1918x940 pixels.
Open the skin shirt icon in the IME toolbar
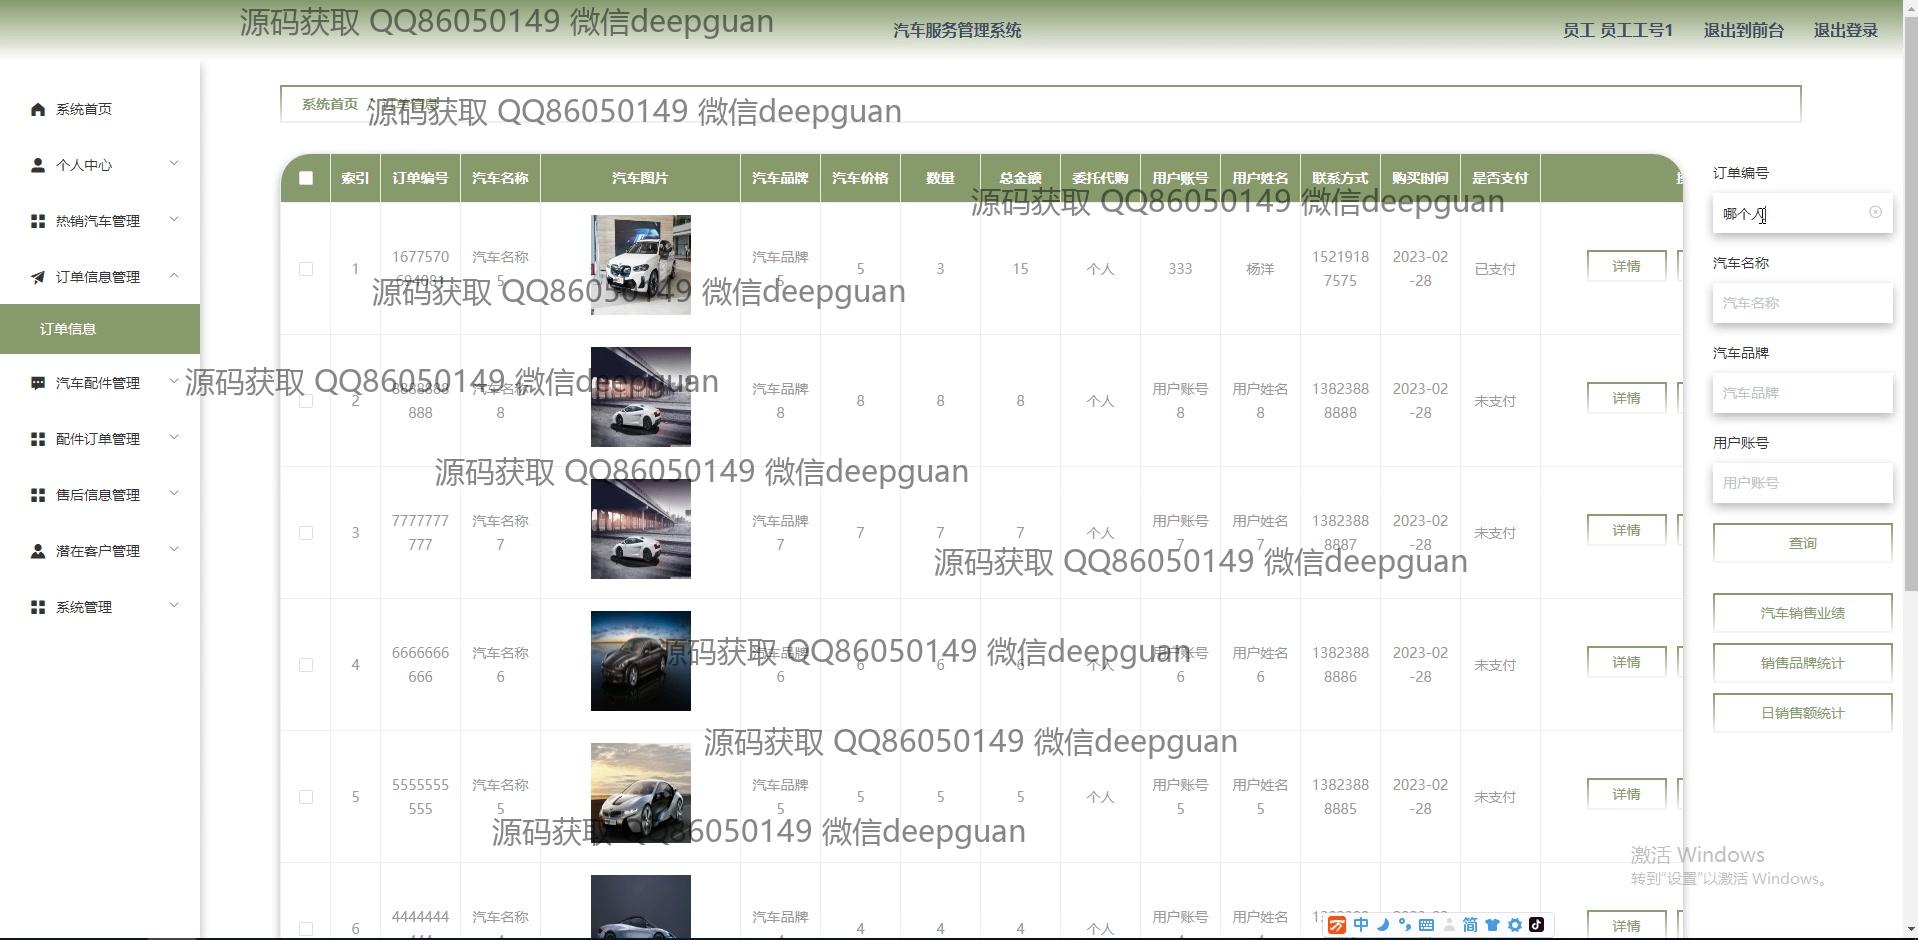(x=1492, y=925)
